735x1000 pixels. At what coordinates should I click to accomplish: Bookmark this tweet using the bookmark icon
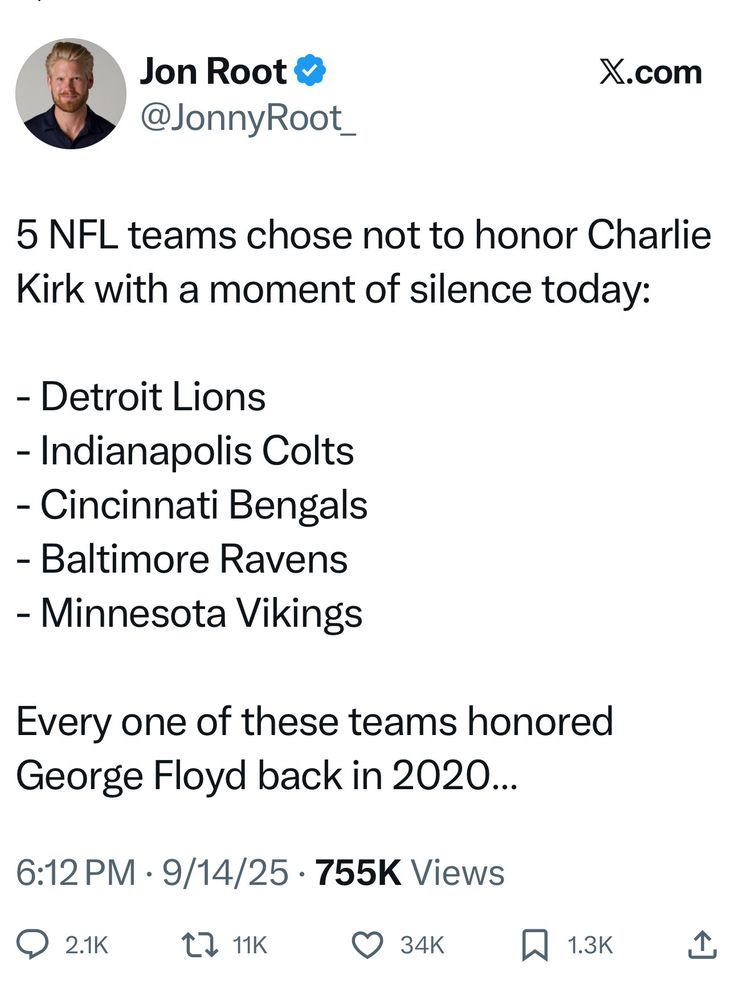(536, 943)
